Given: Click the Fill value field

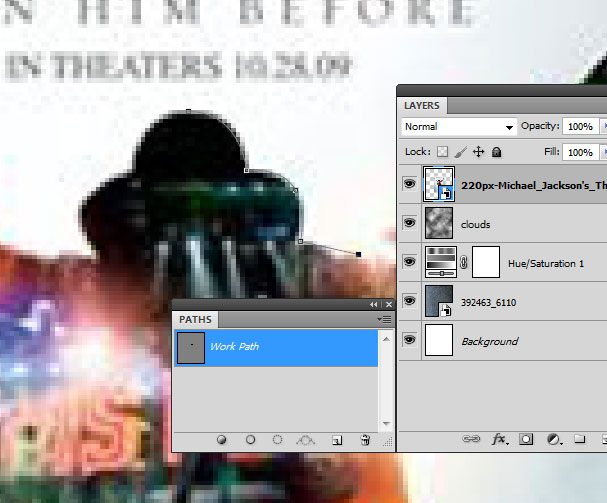Looking at the screenshot, I should [x=580, y=152].
